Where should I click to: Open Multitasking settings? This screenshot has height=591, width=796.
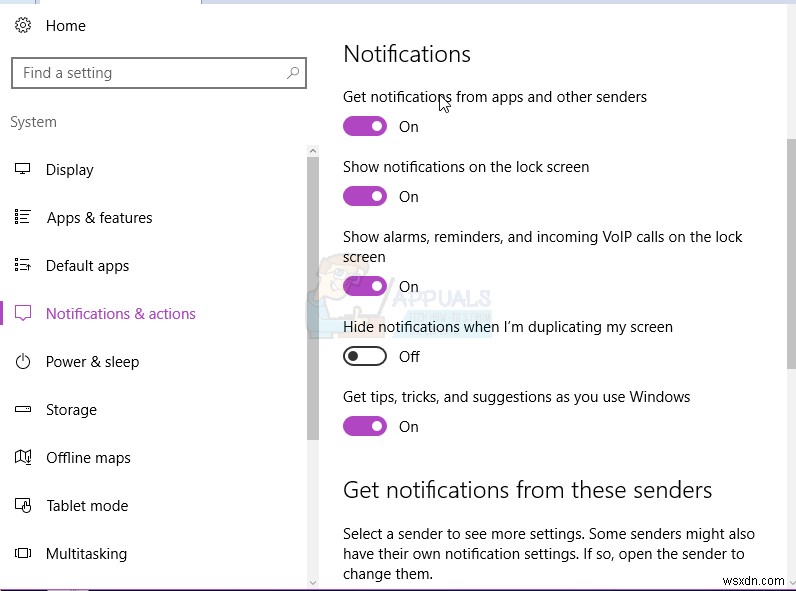click(x=86, y=554)
